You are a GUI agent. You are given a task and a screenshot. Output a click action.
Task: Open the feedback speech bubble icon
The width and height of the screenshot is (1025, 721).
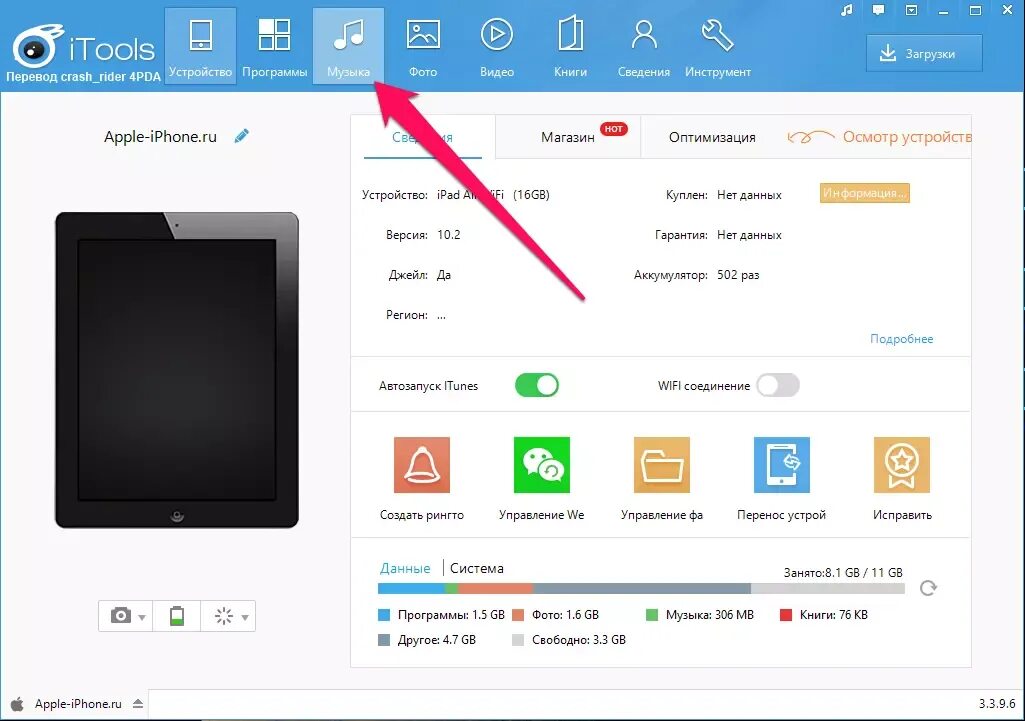coord(879,10)
